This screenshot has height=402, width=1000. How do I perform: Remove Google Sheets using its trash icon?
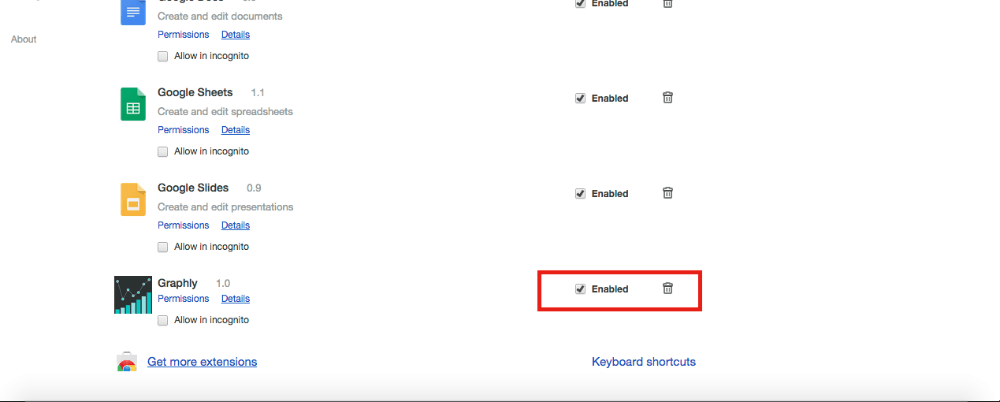(667, 98)
